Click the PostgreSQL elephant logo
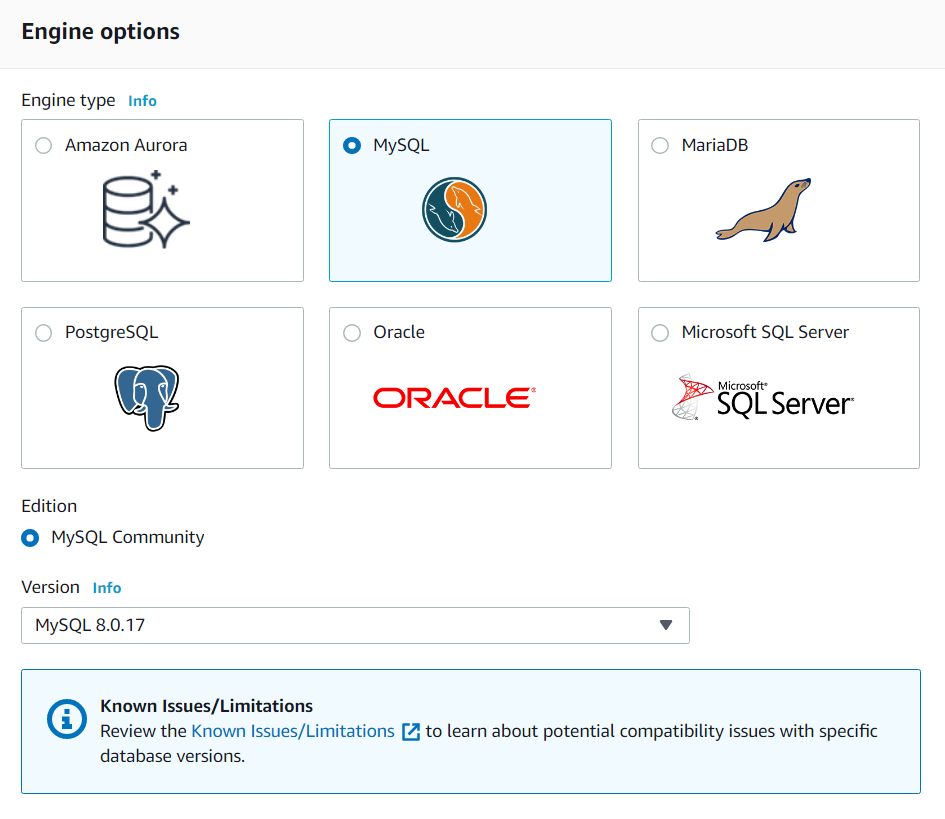945x819 pixels. (146, 398)
